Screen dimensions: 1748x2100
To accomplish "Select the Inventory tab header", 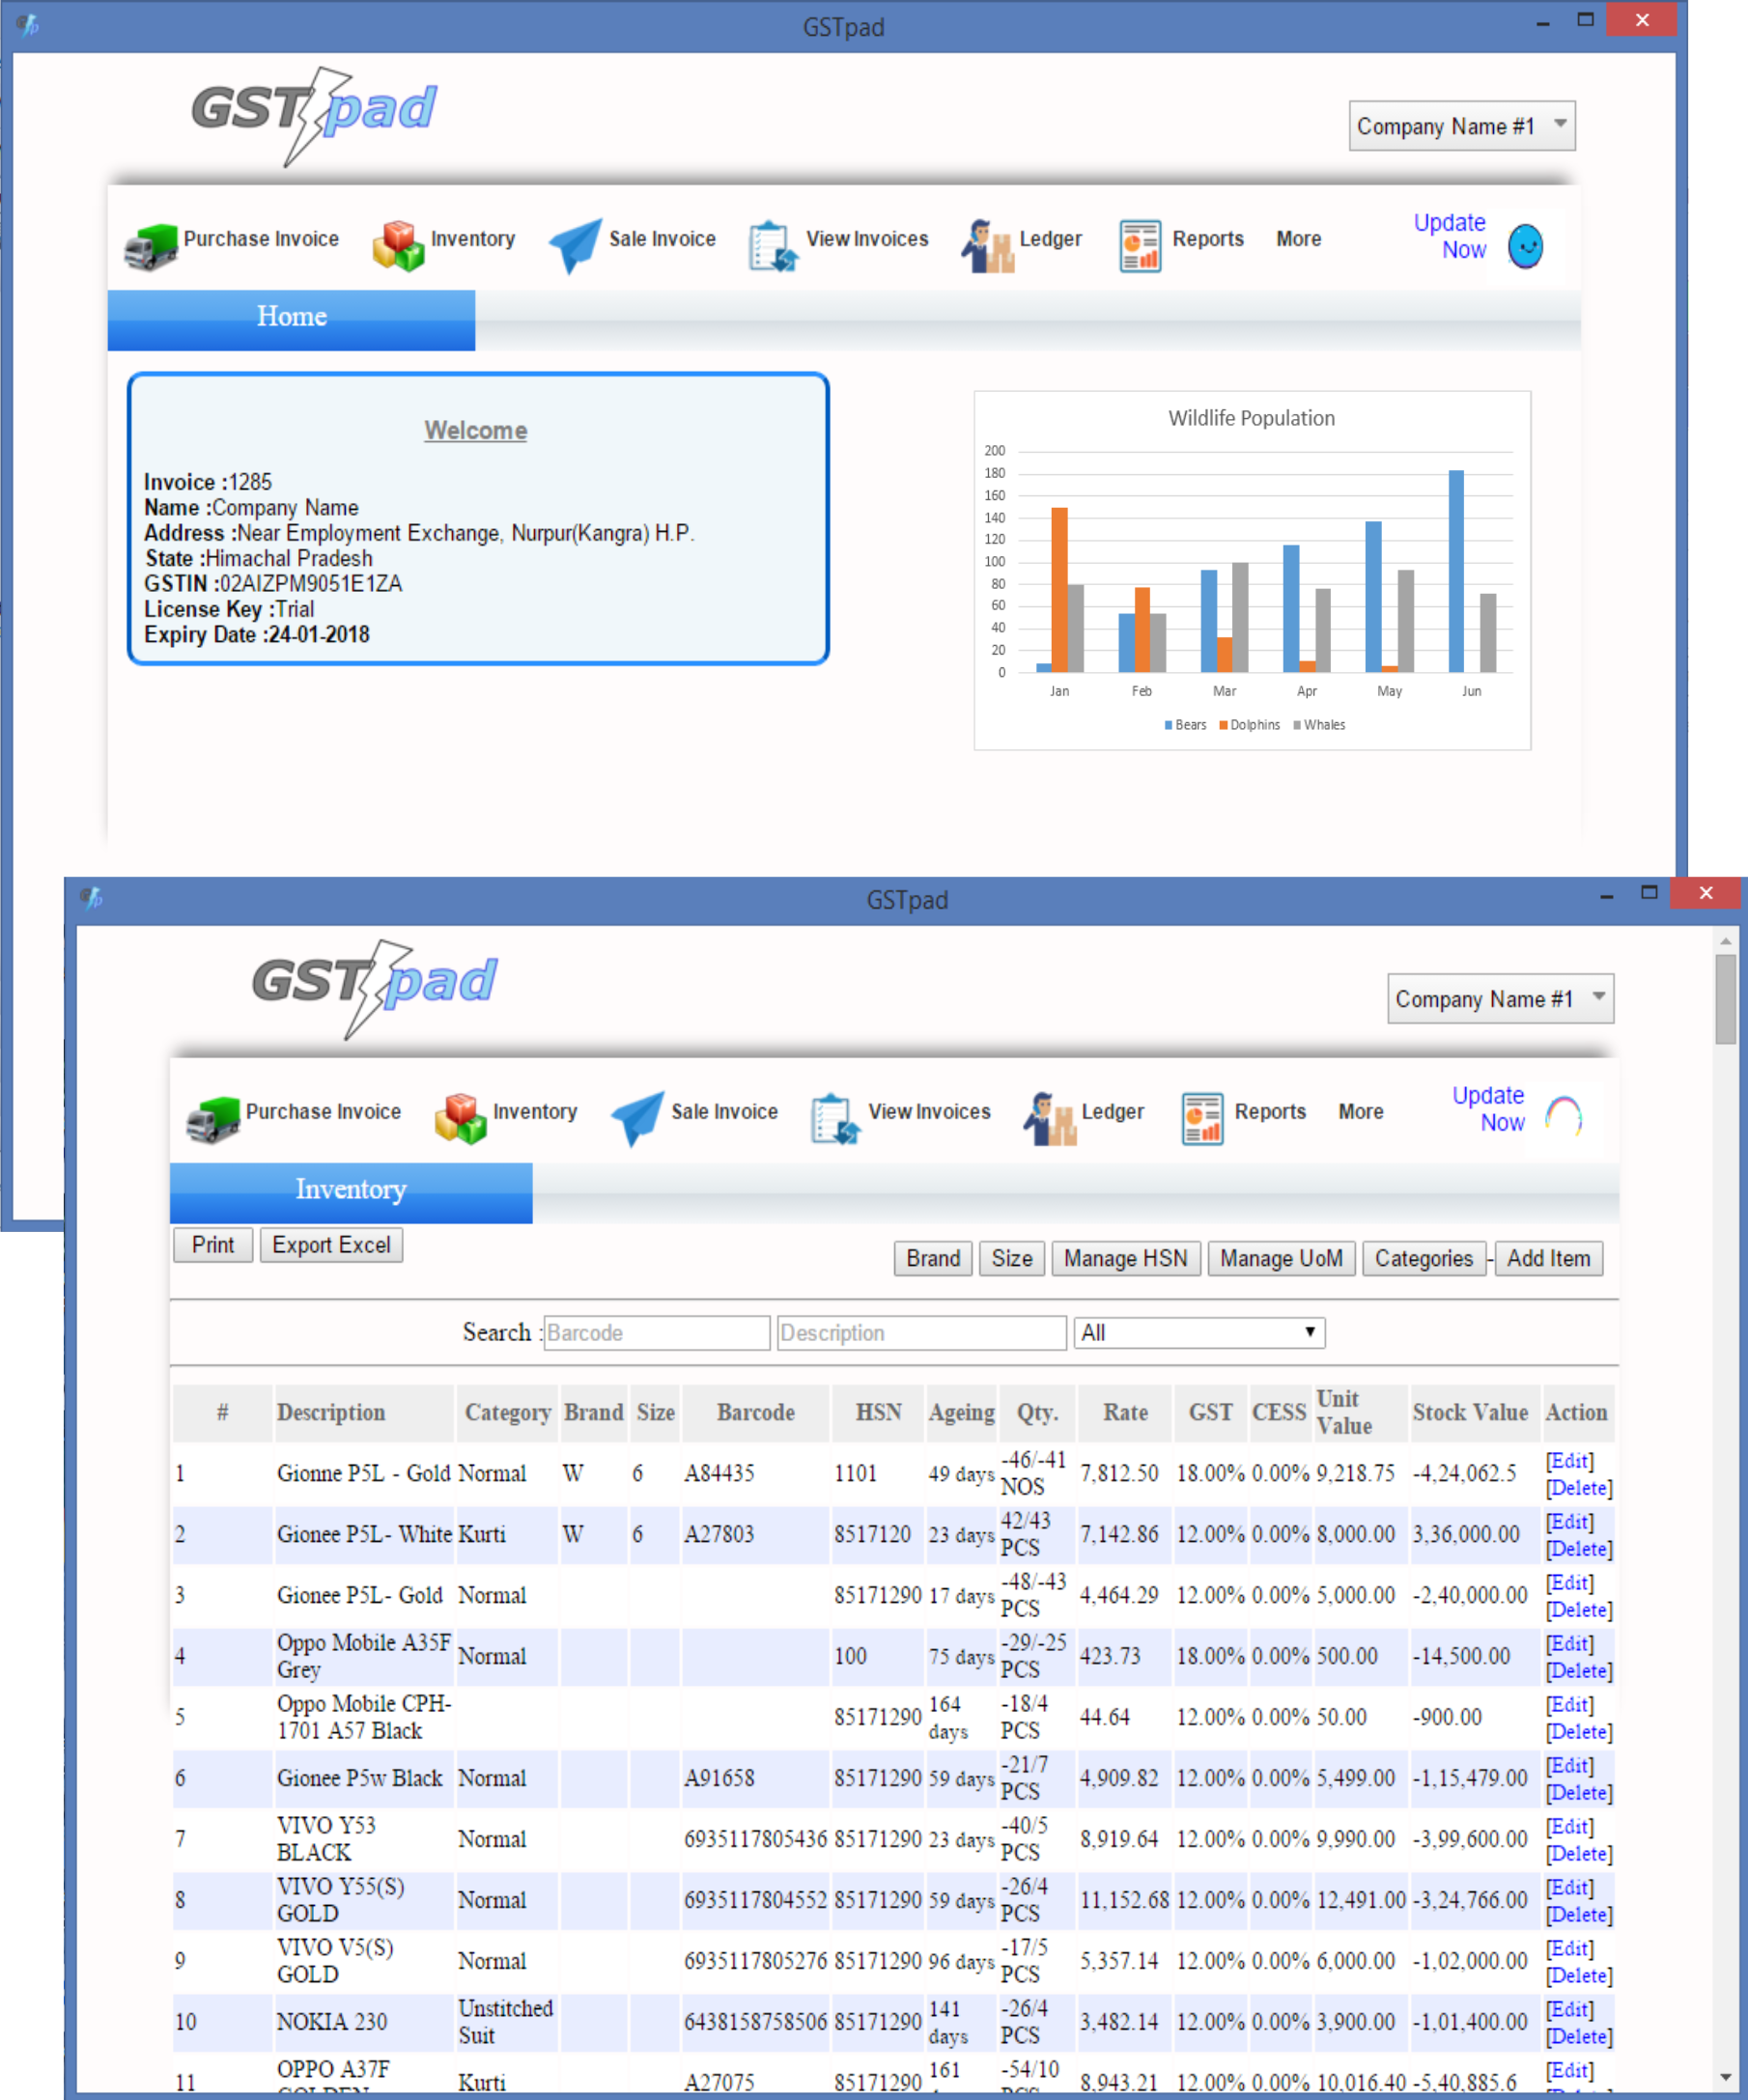I will click(351, 1192).
